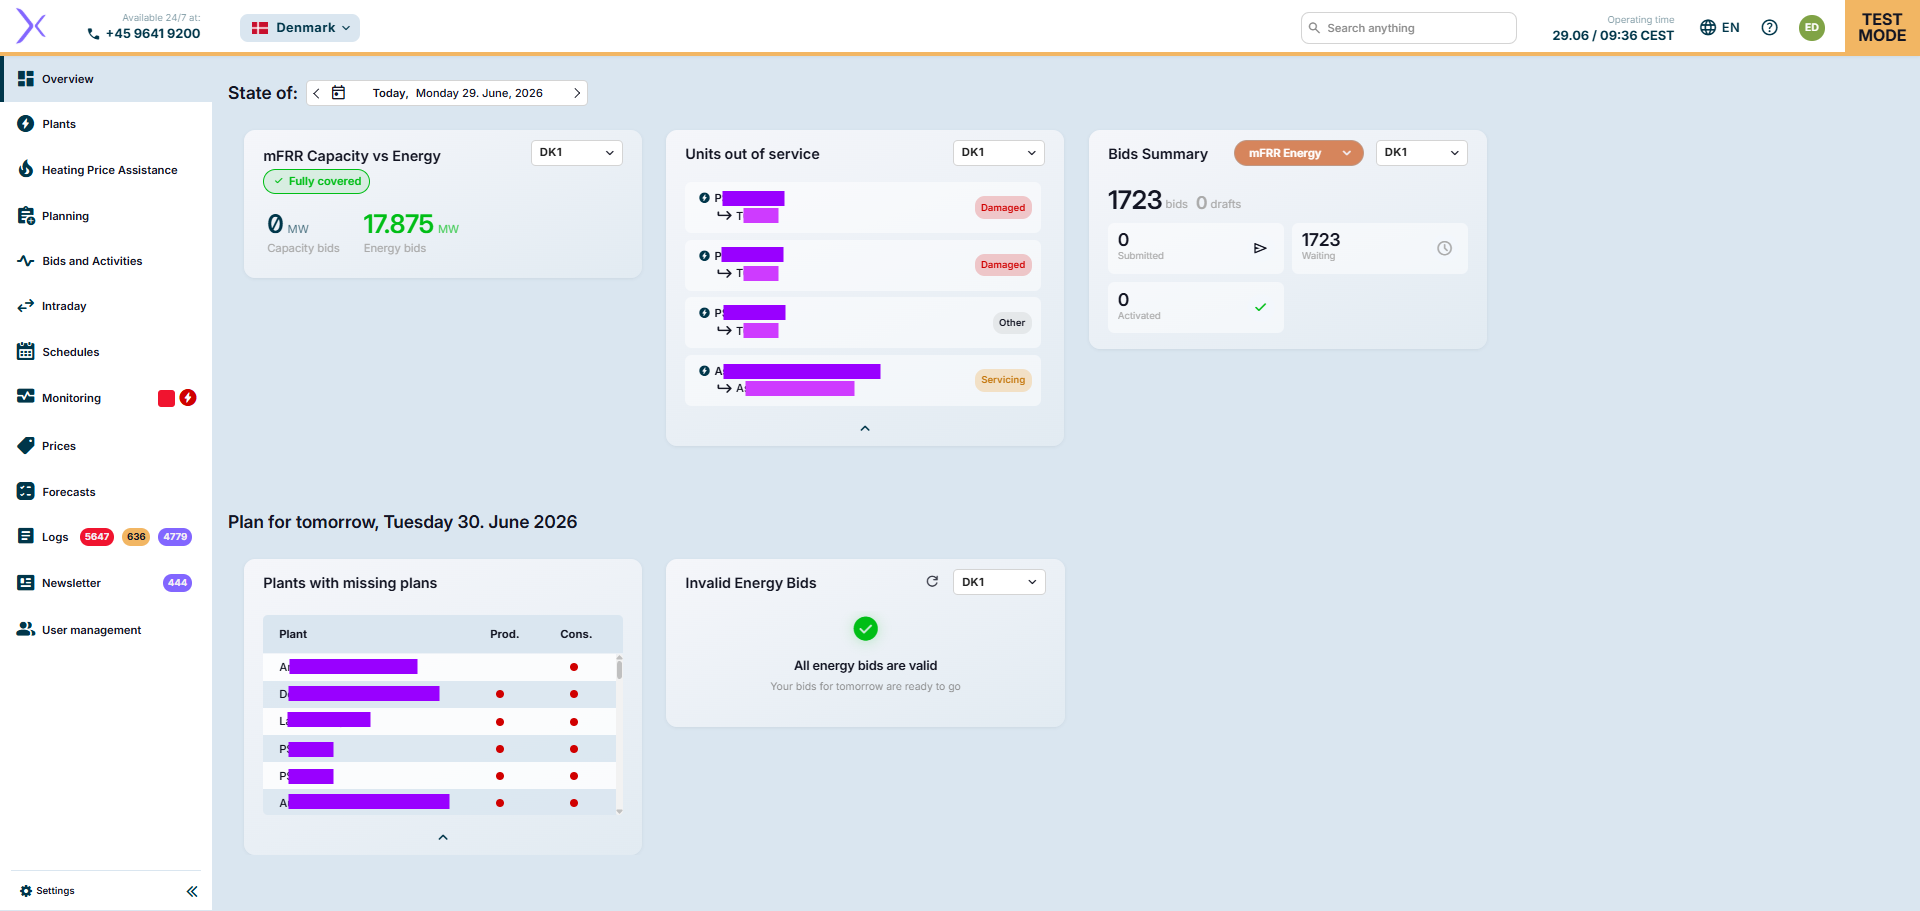Collapse the Plants with missing plans table
1920x911 pixels.
(443, 837)
